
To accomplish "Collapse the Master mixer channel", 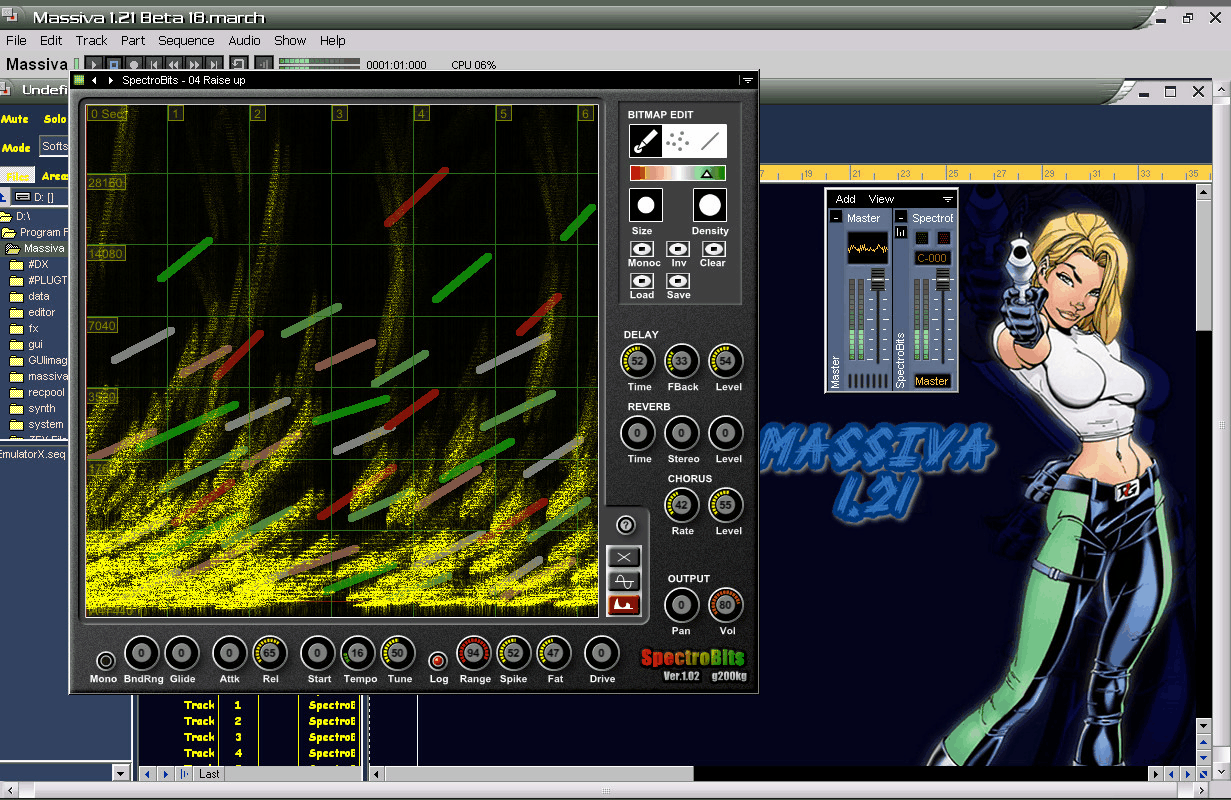I will tap(836, 218).
